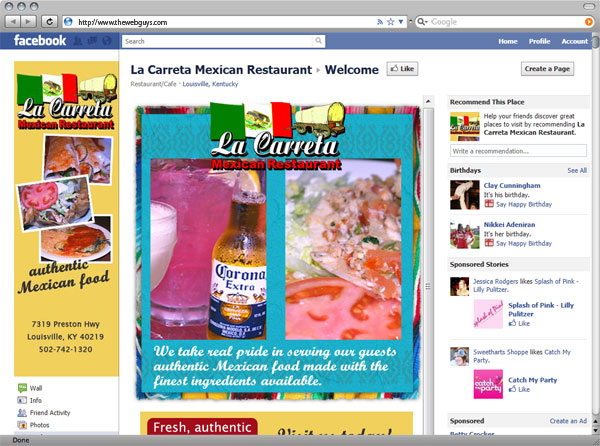Click the globe site icon in address bar
600x446 pixels.
68,22
